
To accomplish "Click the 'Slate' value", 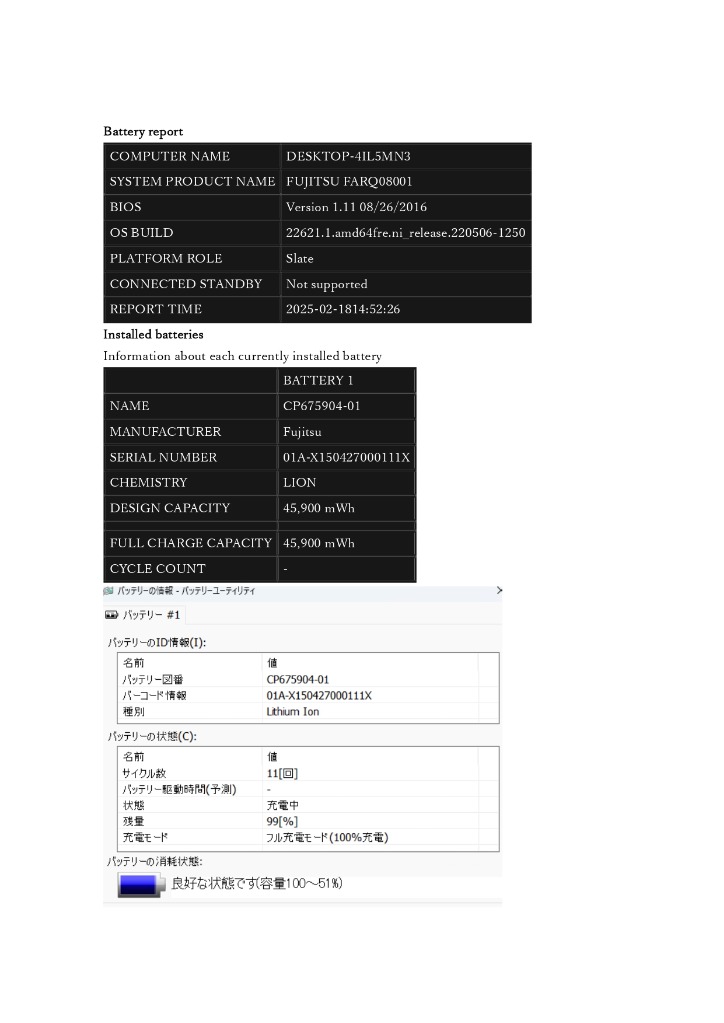I will click(299, 258).
